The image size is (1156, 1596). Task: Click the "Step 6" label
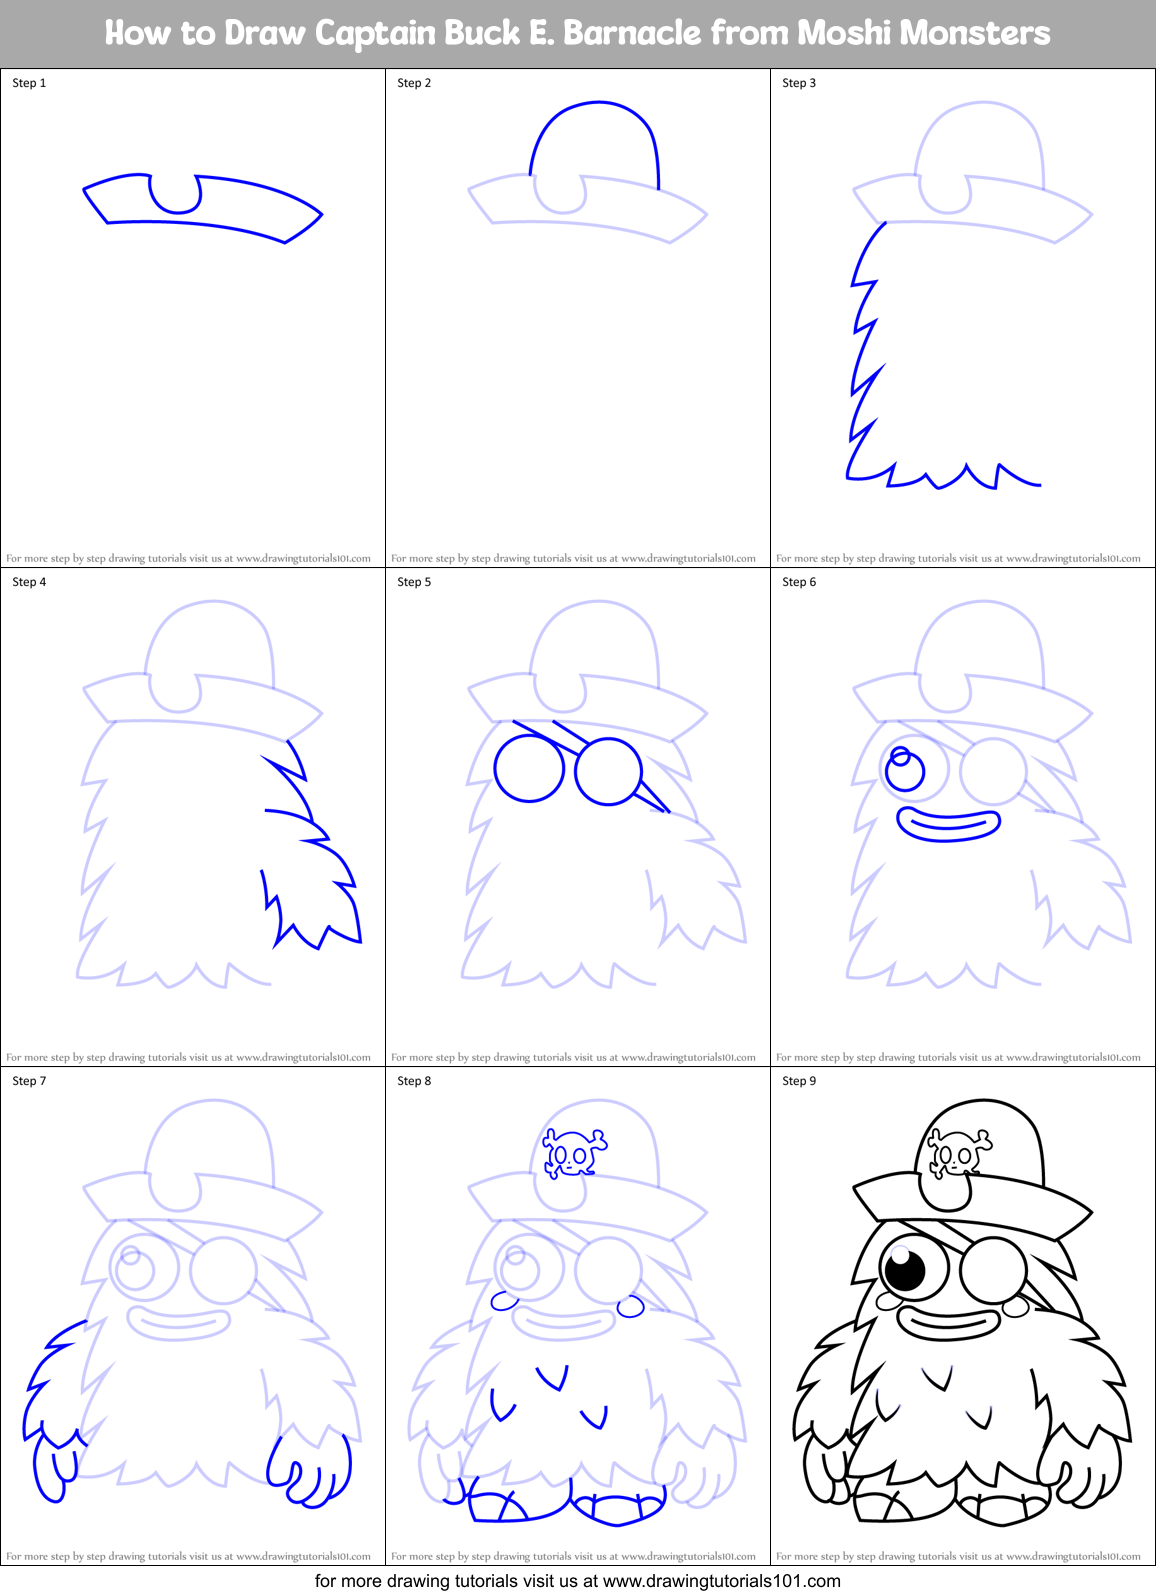tap(799, 582)
